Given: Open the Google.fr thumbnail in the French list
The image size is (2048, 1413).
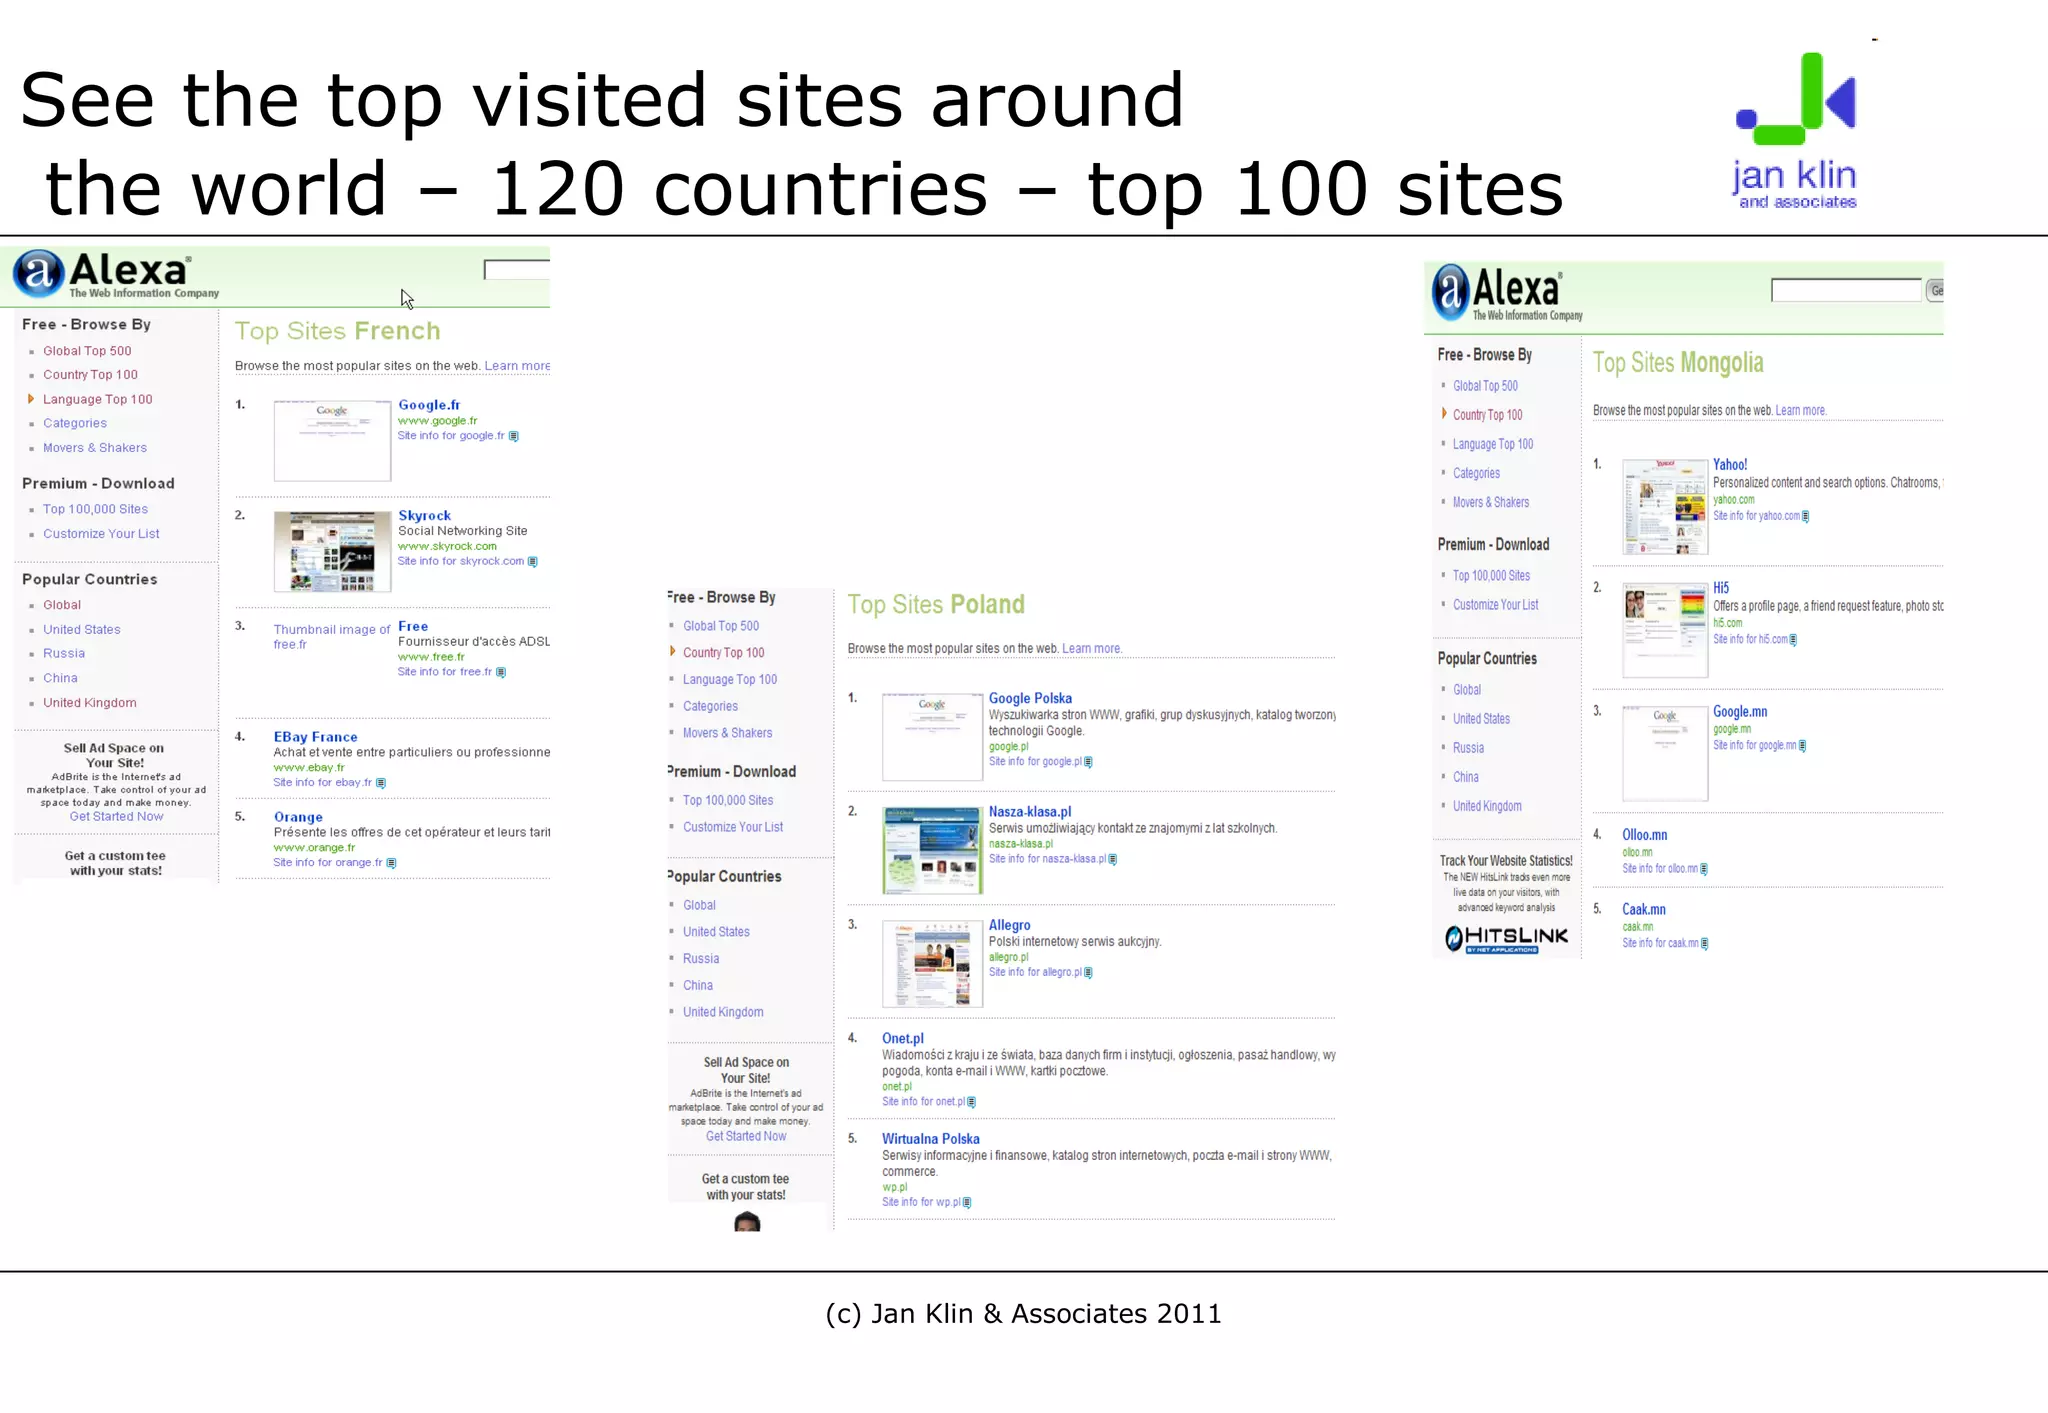Looking at the screenshot, I should [333, 441].
